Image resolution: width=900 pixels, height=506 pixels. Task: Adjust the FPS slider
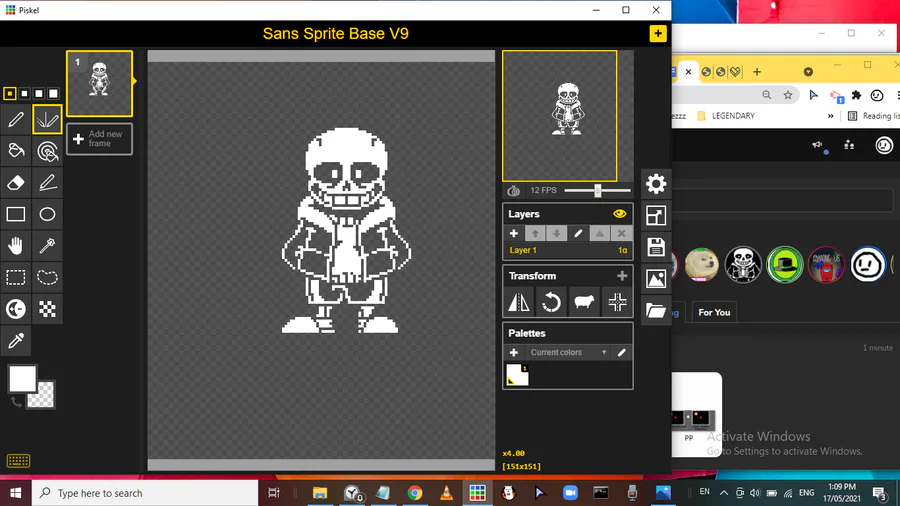point(597,190)
